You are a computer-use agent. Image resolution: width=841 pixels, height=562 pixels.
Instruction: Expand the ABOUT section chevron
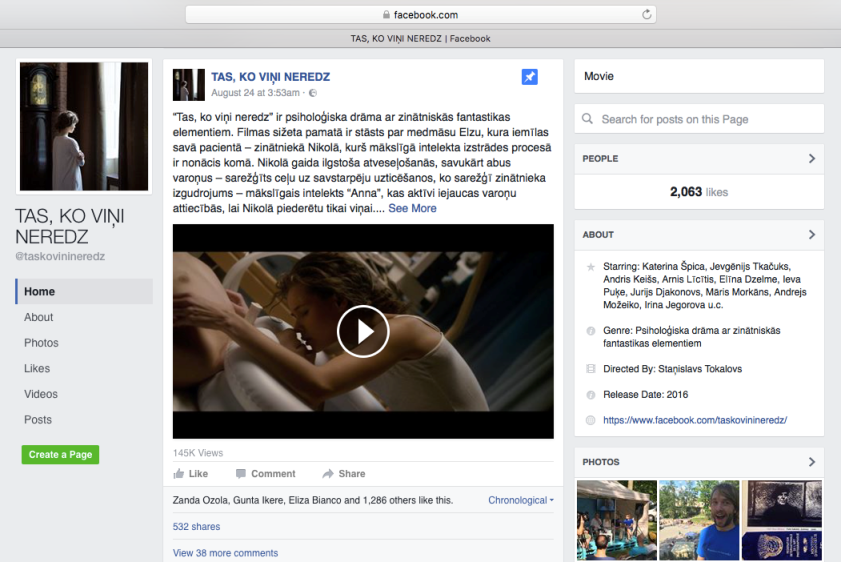pos(812,235)
